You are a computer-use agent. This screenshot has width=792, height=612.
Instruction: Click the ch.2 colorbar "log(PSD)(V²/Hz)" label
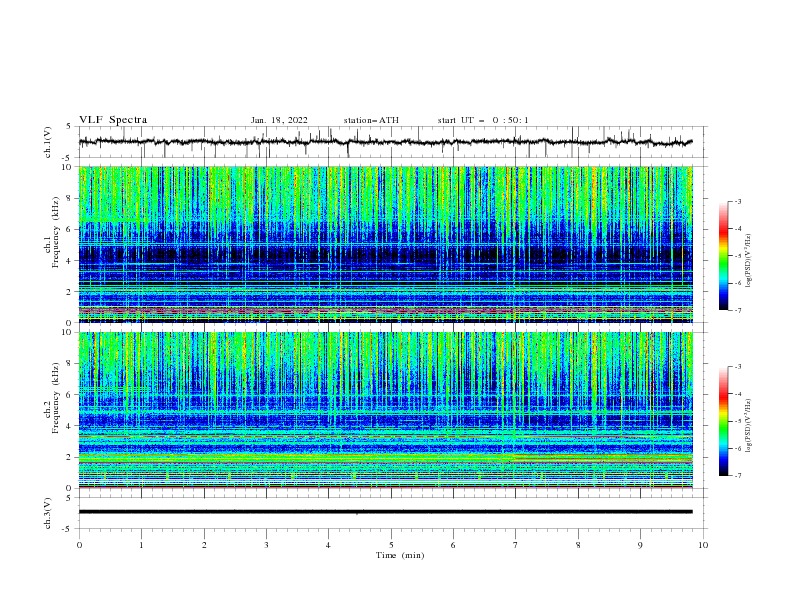(748, 426)
